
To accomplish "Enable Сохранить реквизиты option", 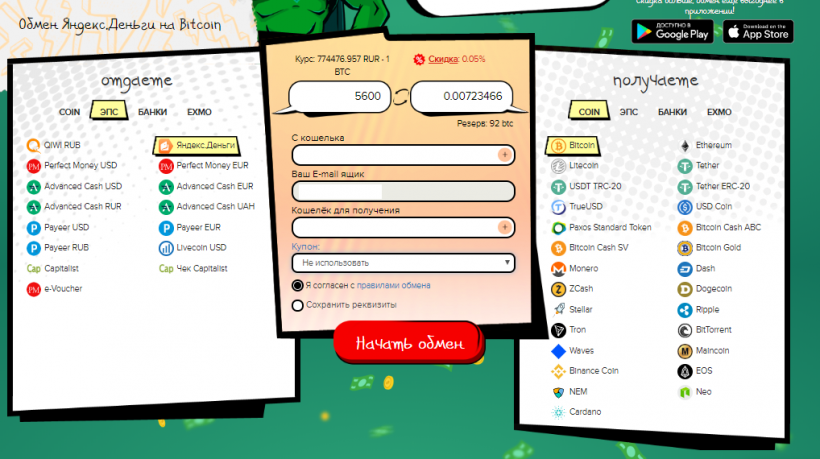I will click(x=298, y=305).
